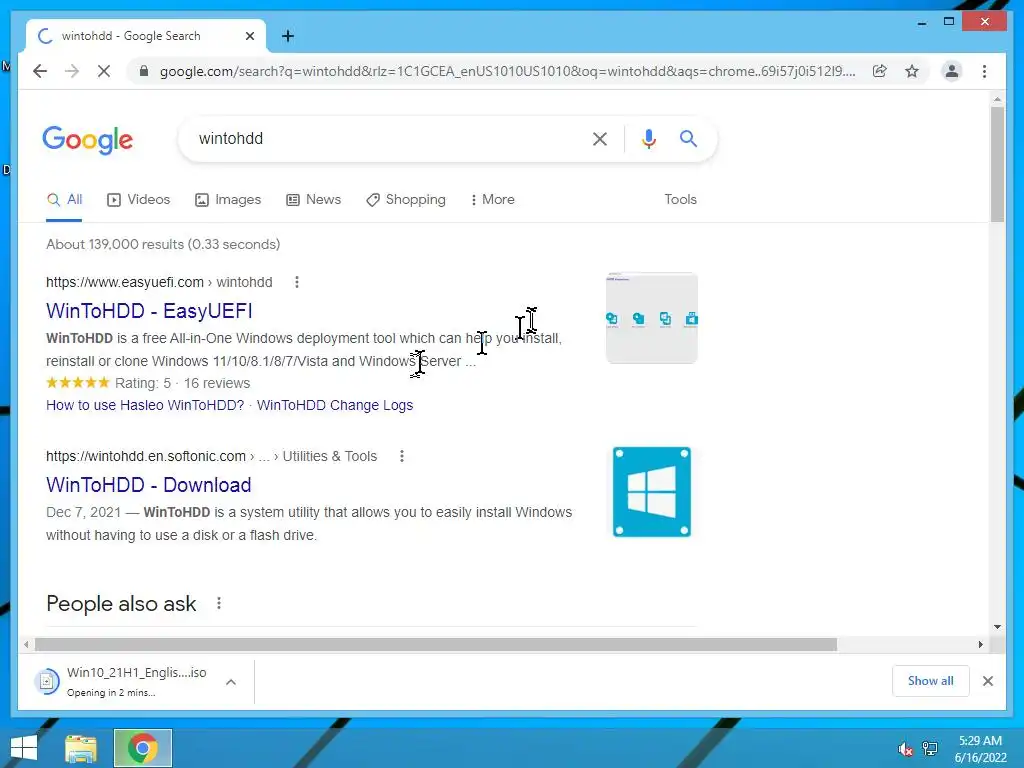Click the vertical scrollbar thumb
This screenshot has height=768, width=1024.
(997, 165)
